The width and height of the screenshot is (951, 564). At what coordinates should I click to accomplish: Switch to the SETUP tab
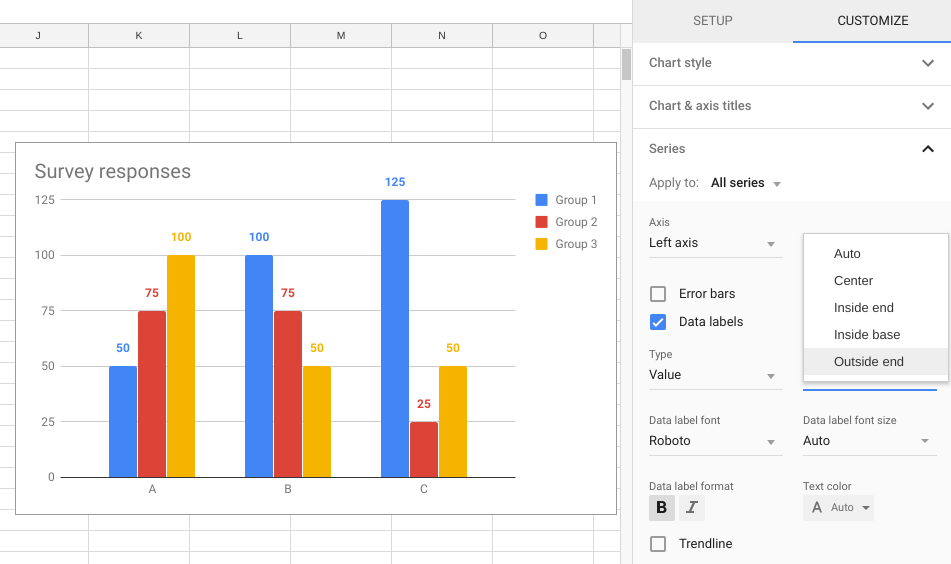713,21
